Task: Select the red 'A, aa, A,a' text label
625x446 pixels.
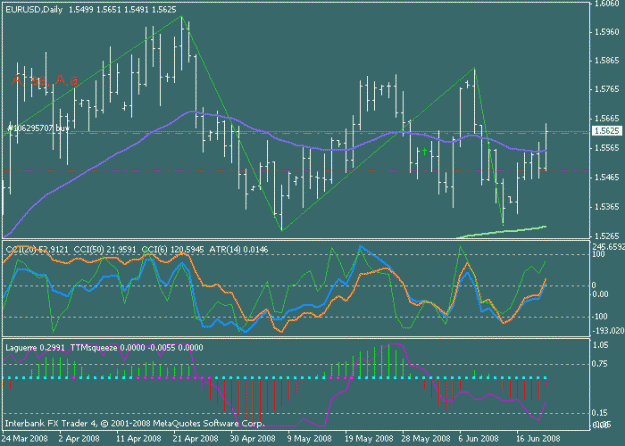Action: point(45,80)
